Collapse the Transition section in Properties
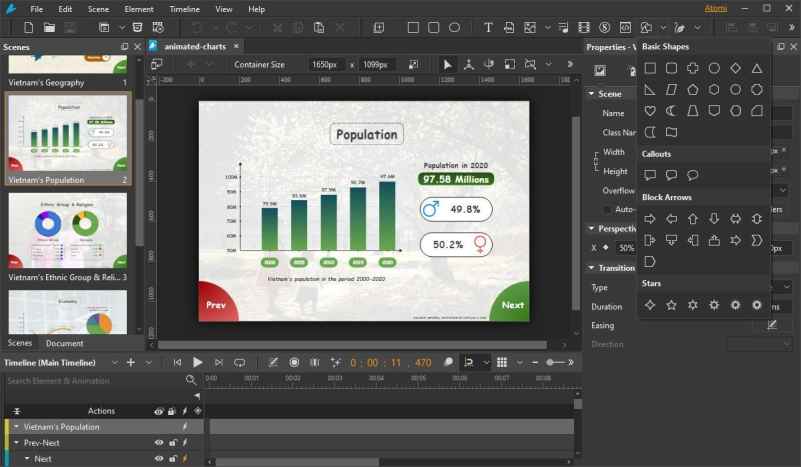 (591, 268)
